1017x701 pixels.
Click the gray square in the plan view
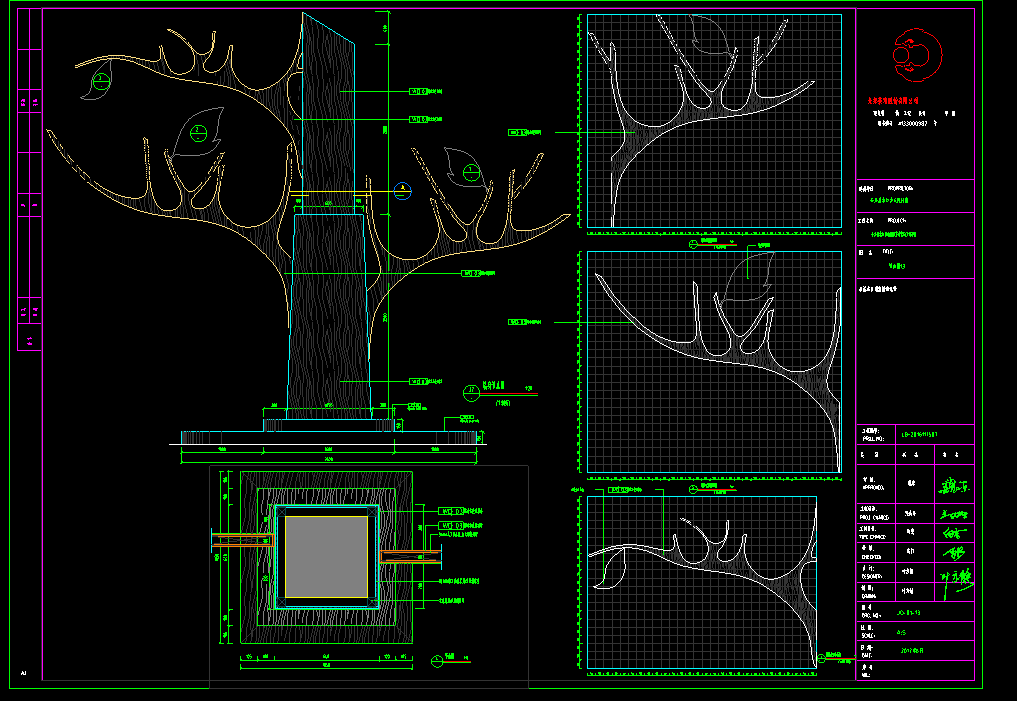pos(326,556)
